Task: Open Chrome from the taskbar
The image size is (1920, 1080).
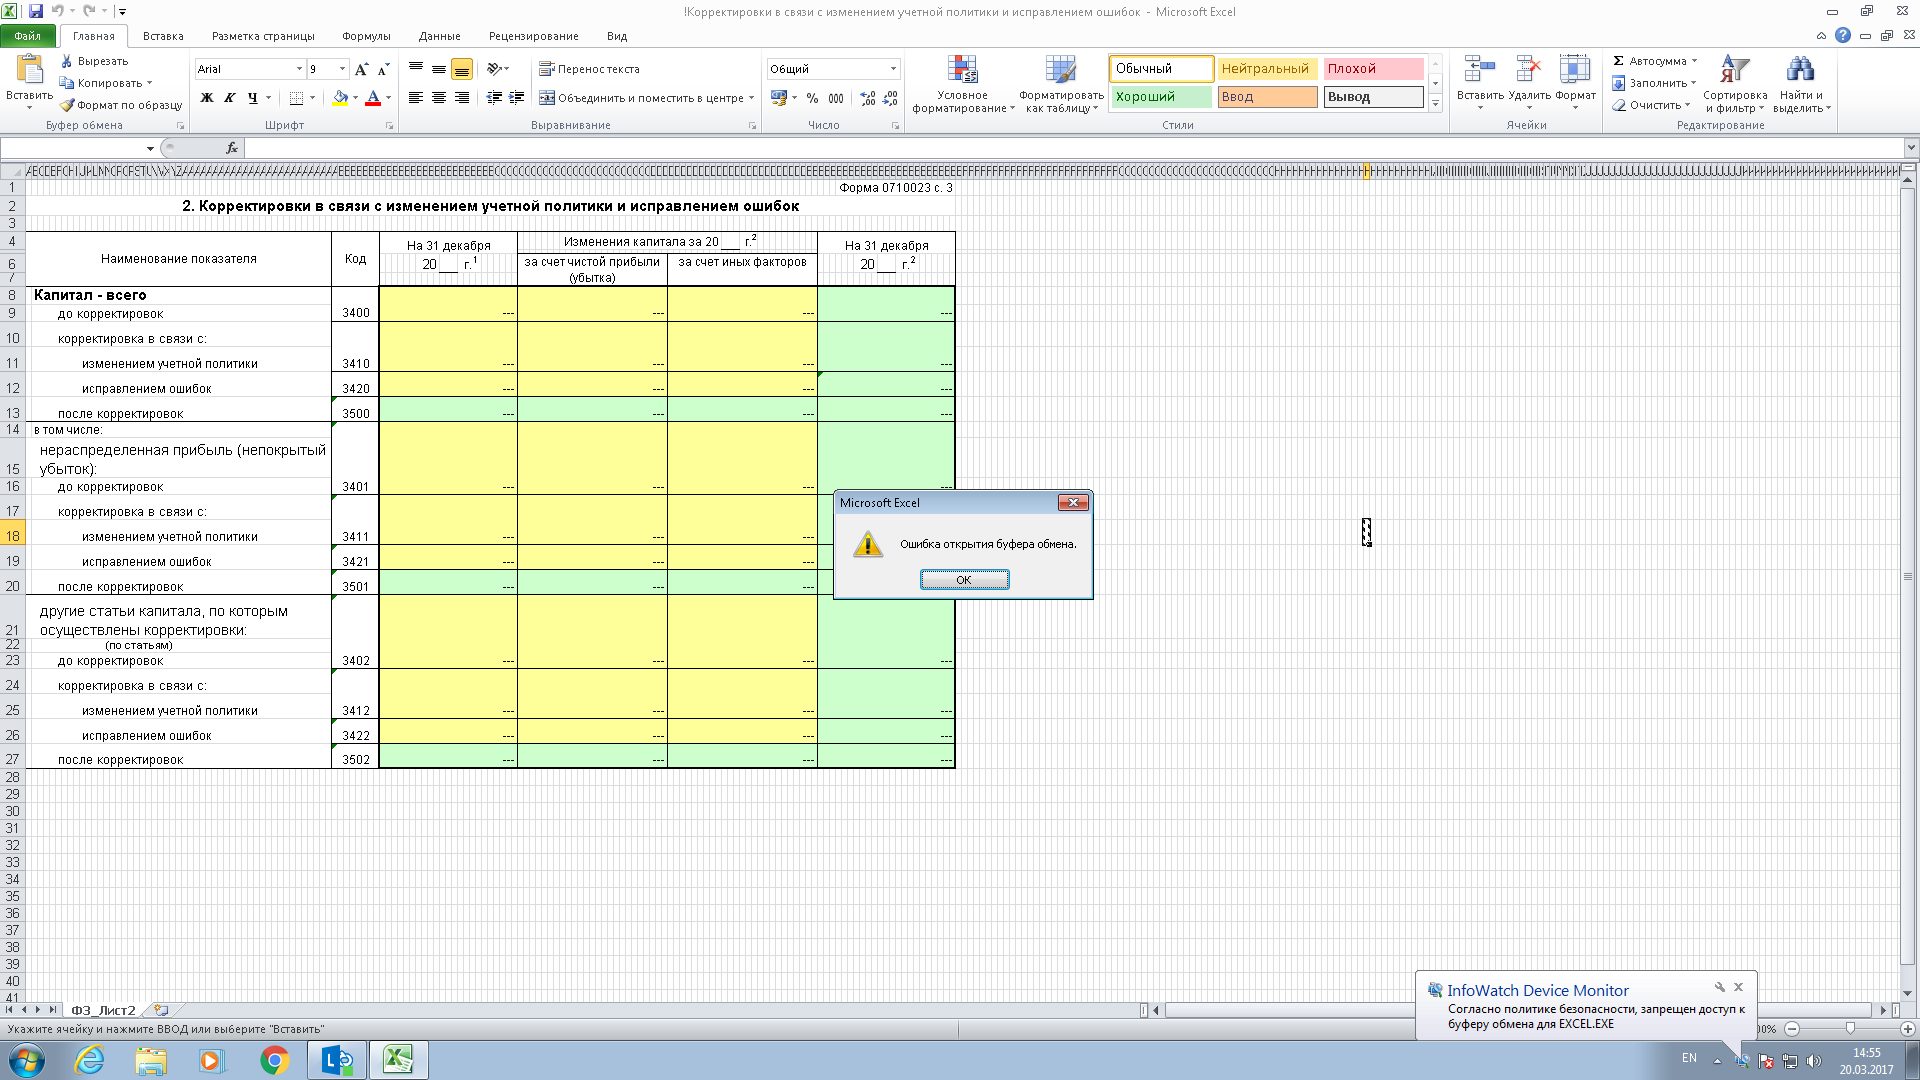Action: click(274, 1060)
